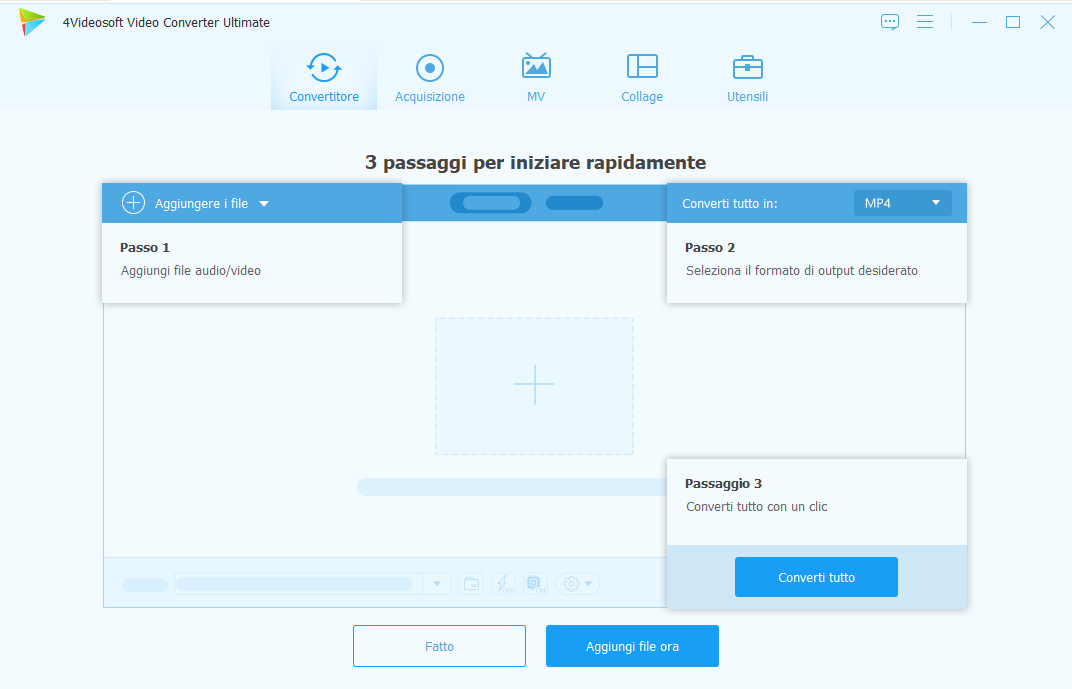Viewport: 1072px width, 689px height.
Task: Expand the Aggiungere i file dropdown arrow
Action: pos(264,204)
